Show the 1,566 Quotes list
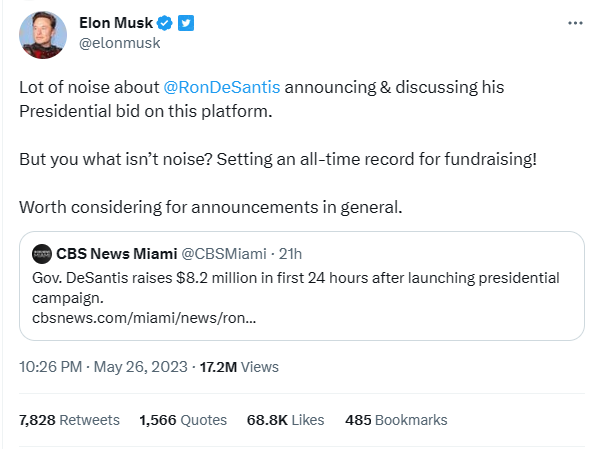 pyautogui.click(x=183, y=420)
